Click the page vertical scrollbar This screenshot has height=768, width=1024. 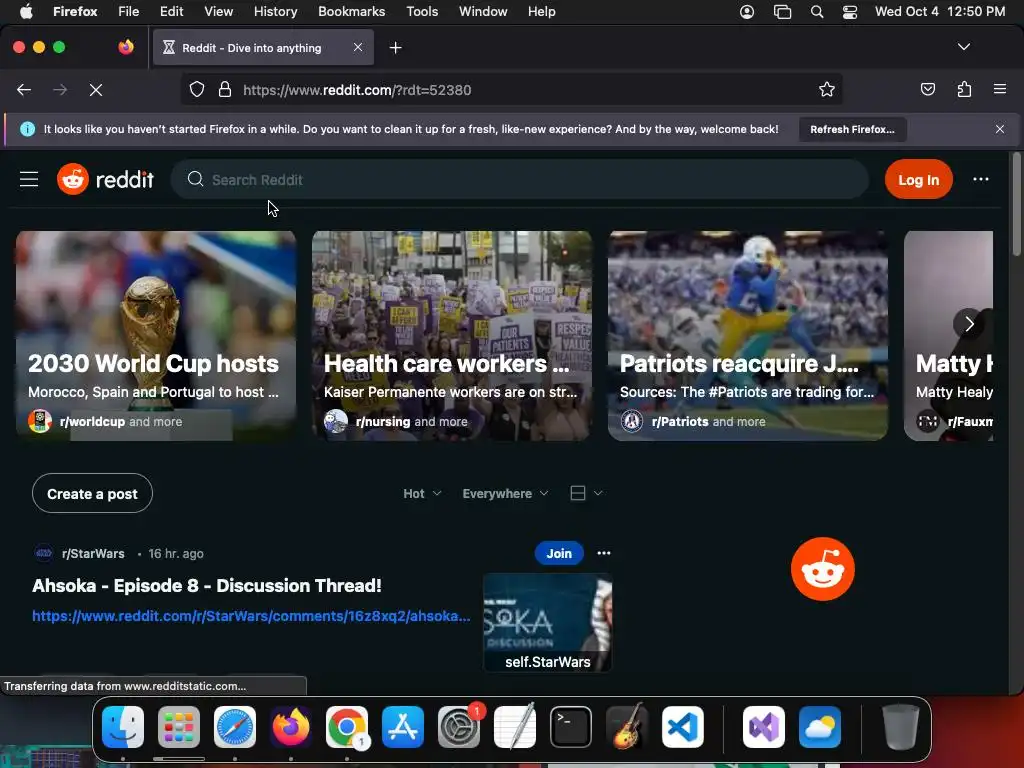click(x=1016, y=204)
